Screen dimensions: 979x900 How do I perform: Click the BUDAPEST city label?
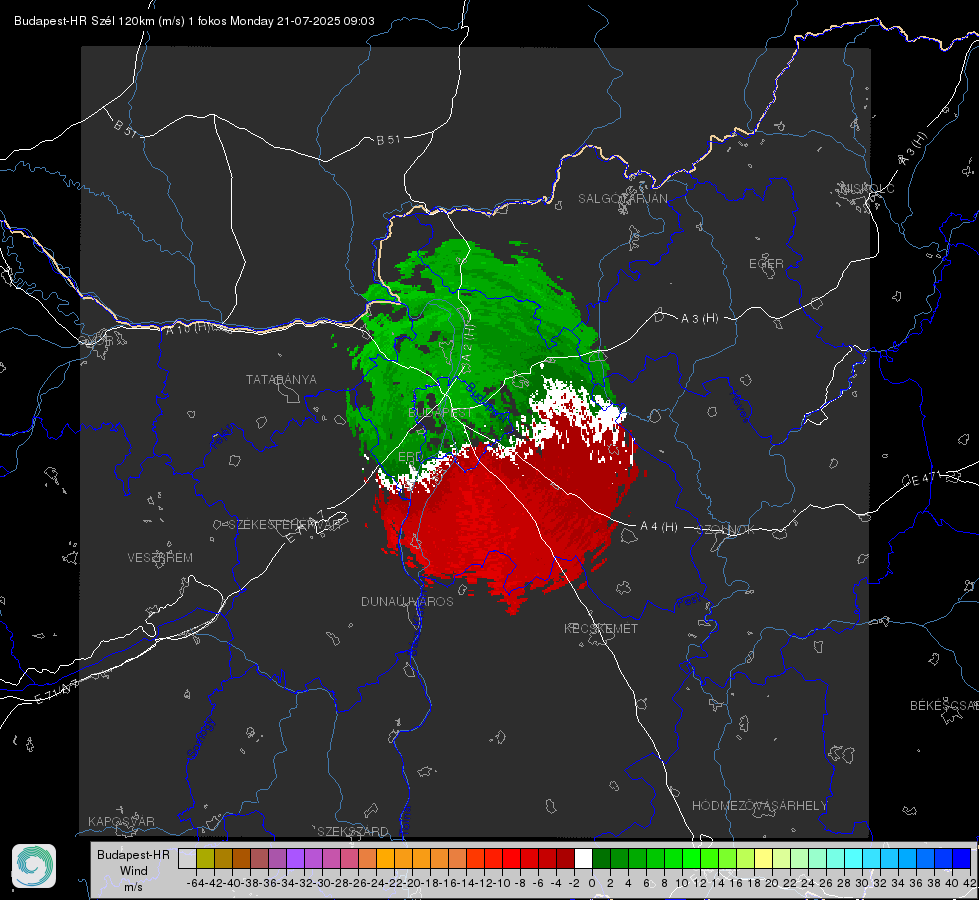coord(440,413)
